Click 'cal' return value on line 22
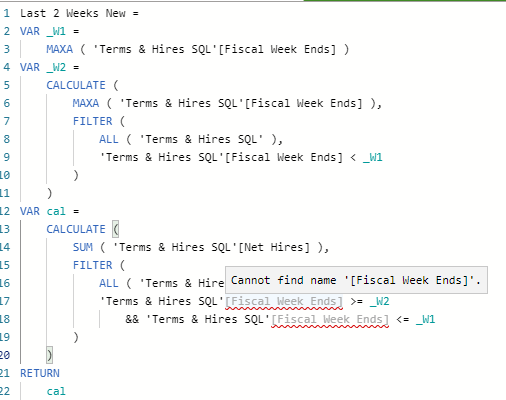 pos(56,391)
